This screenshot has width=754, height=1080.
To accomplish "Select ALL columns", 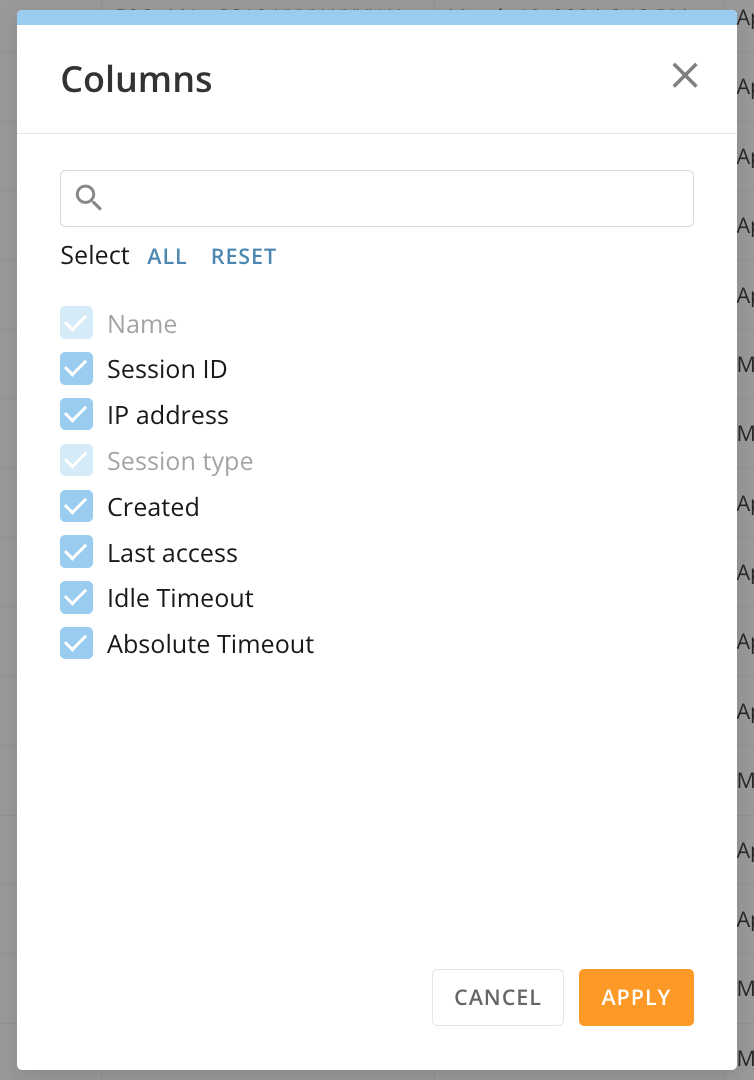I will pyautogui.click(x=167, y=256).
